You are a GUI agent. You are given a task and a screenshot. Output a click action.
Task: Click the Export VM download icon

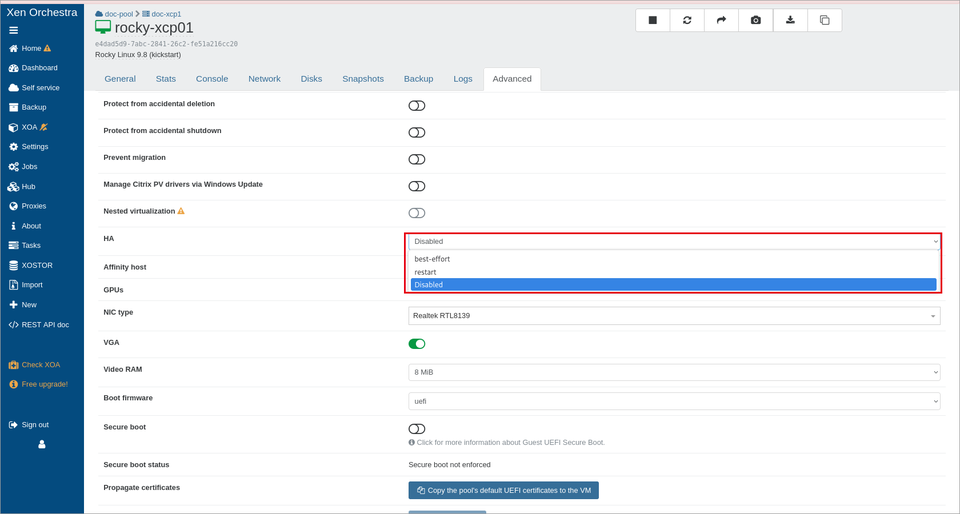(x=790, y=20)
